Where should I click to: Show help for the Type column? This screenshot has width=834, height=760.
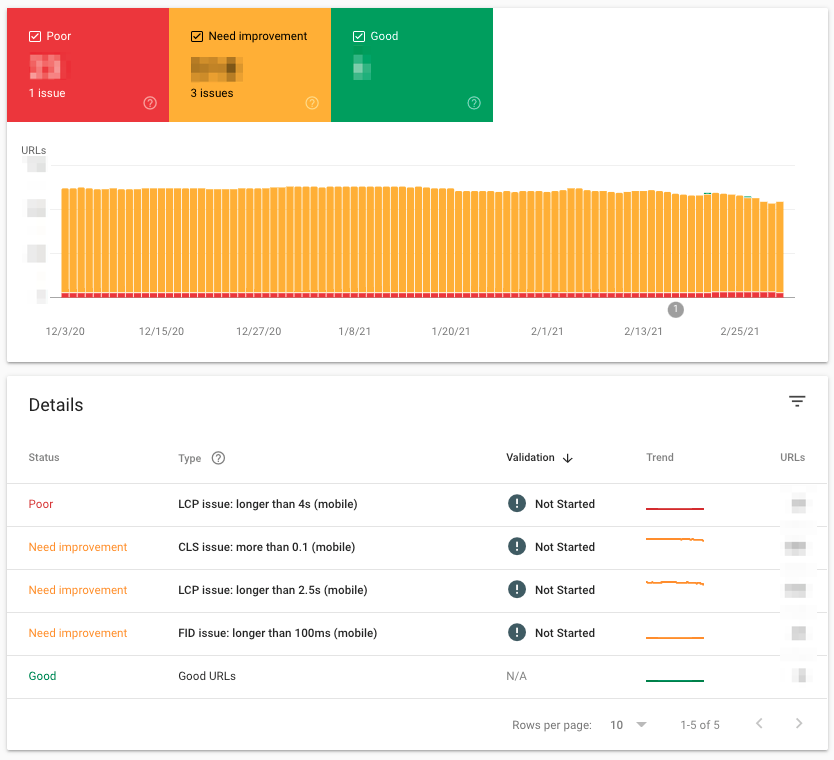click(x=218, y=458)
